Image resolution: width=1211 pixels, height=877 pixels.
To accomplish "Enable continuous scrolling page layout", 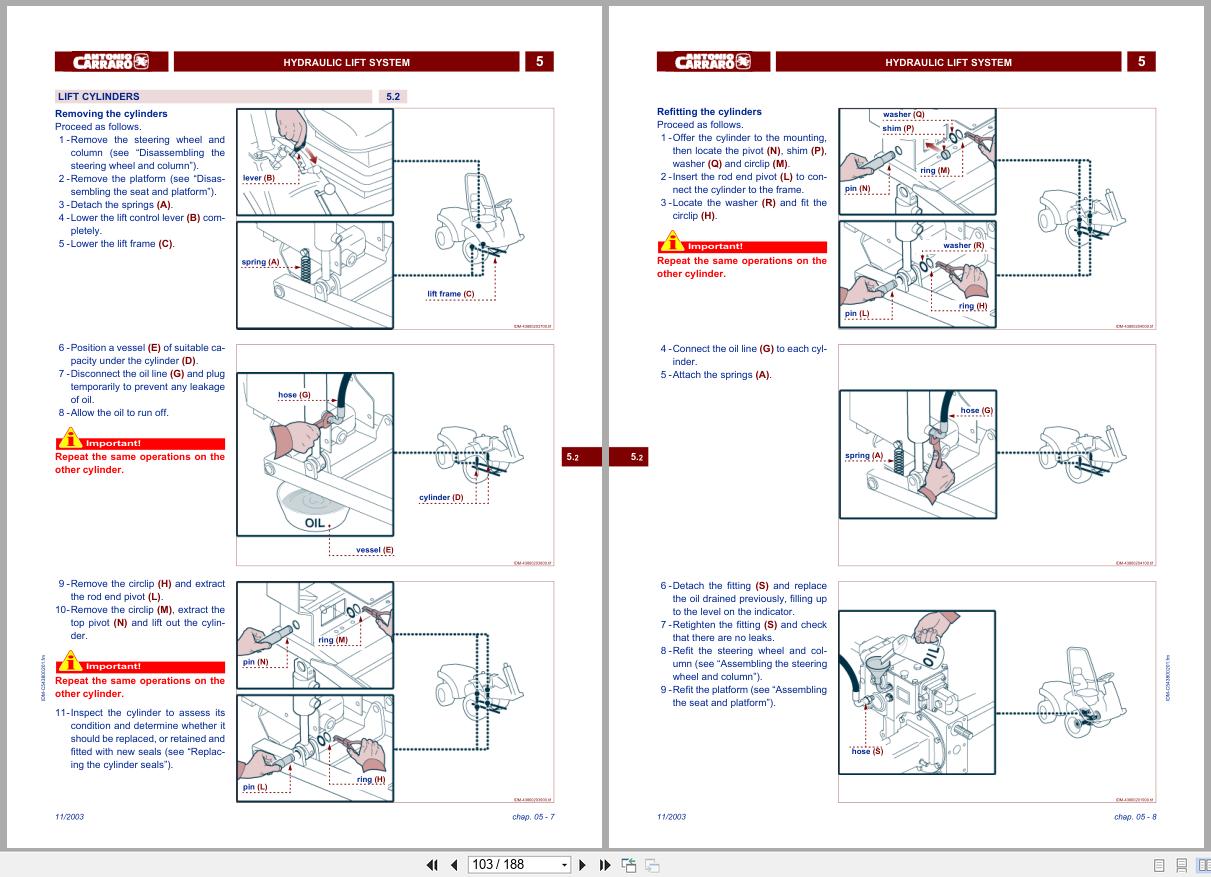I will point(1182,864).
